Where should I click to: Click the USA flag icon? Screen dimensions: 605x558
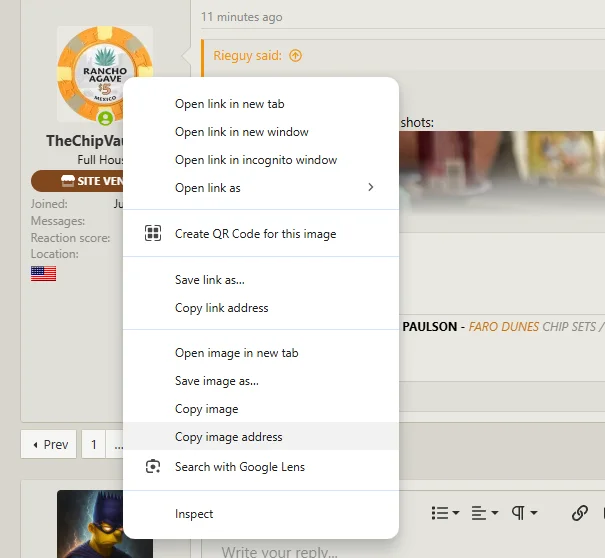pos(44,274)
